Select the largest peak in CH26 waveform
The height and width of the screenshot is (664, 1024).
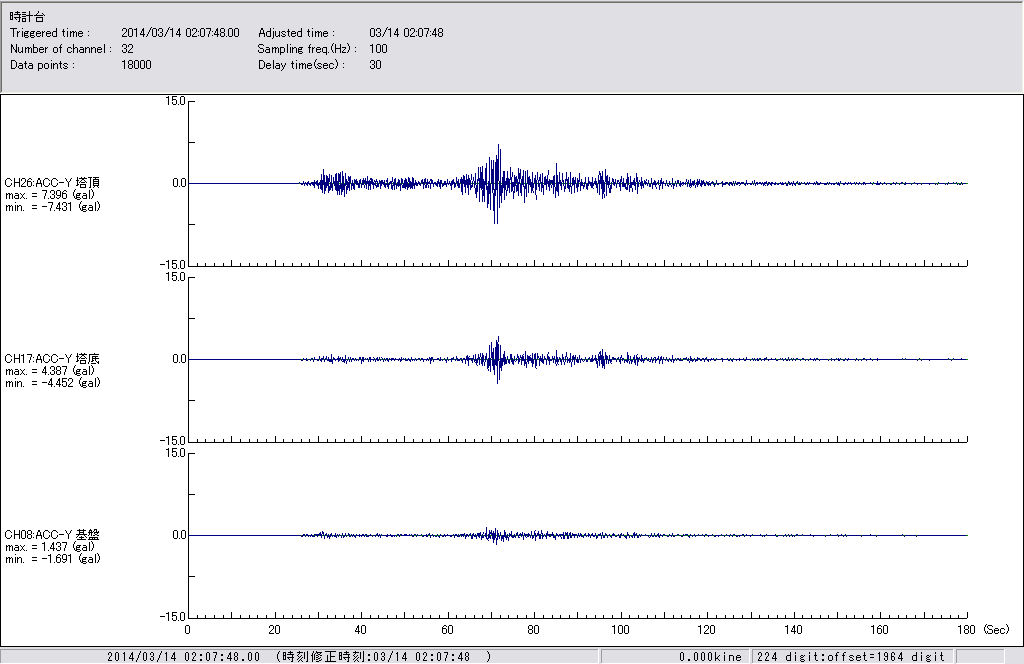coord(497,146)
